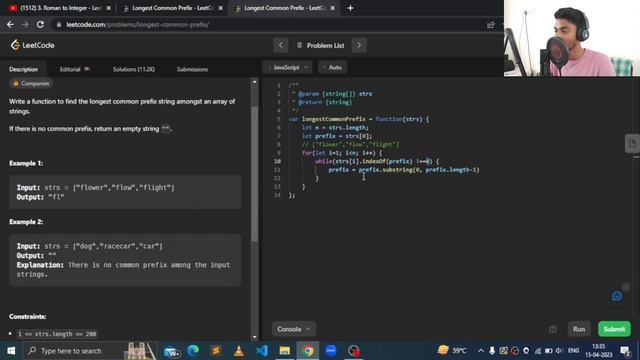Open the Solutions tab
This screenshot has width=640, height=360.
[x=133, y=69]
